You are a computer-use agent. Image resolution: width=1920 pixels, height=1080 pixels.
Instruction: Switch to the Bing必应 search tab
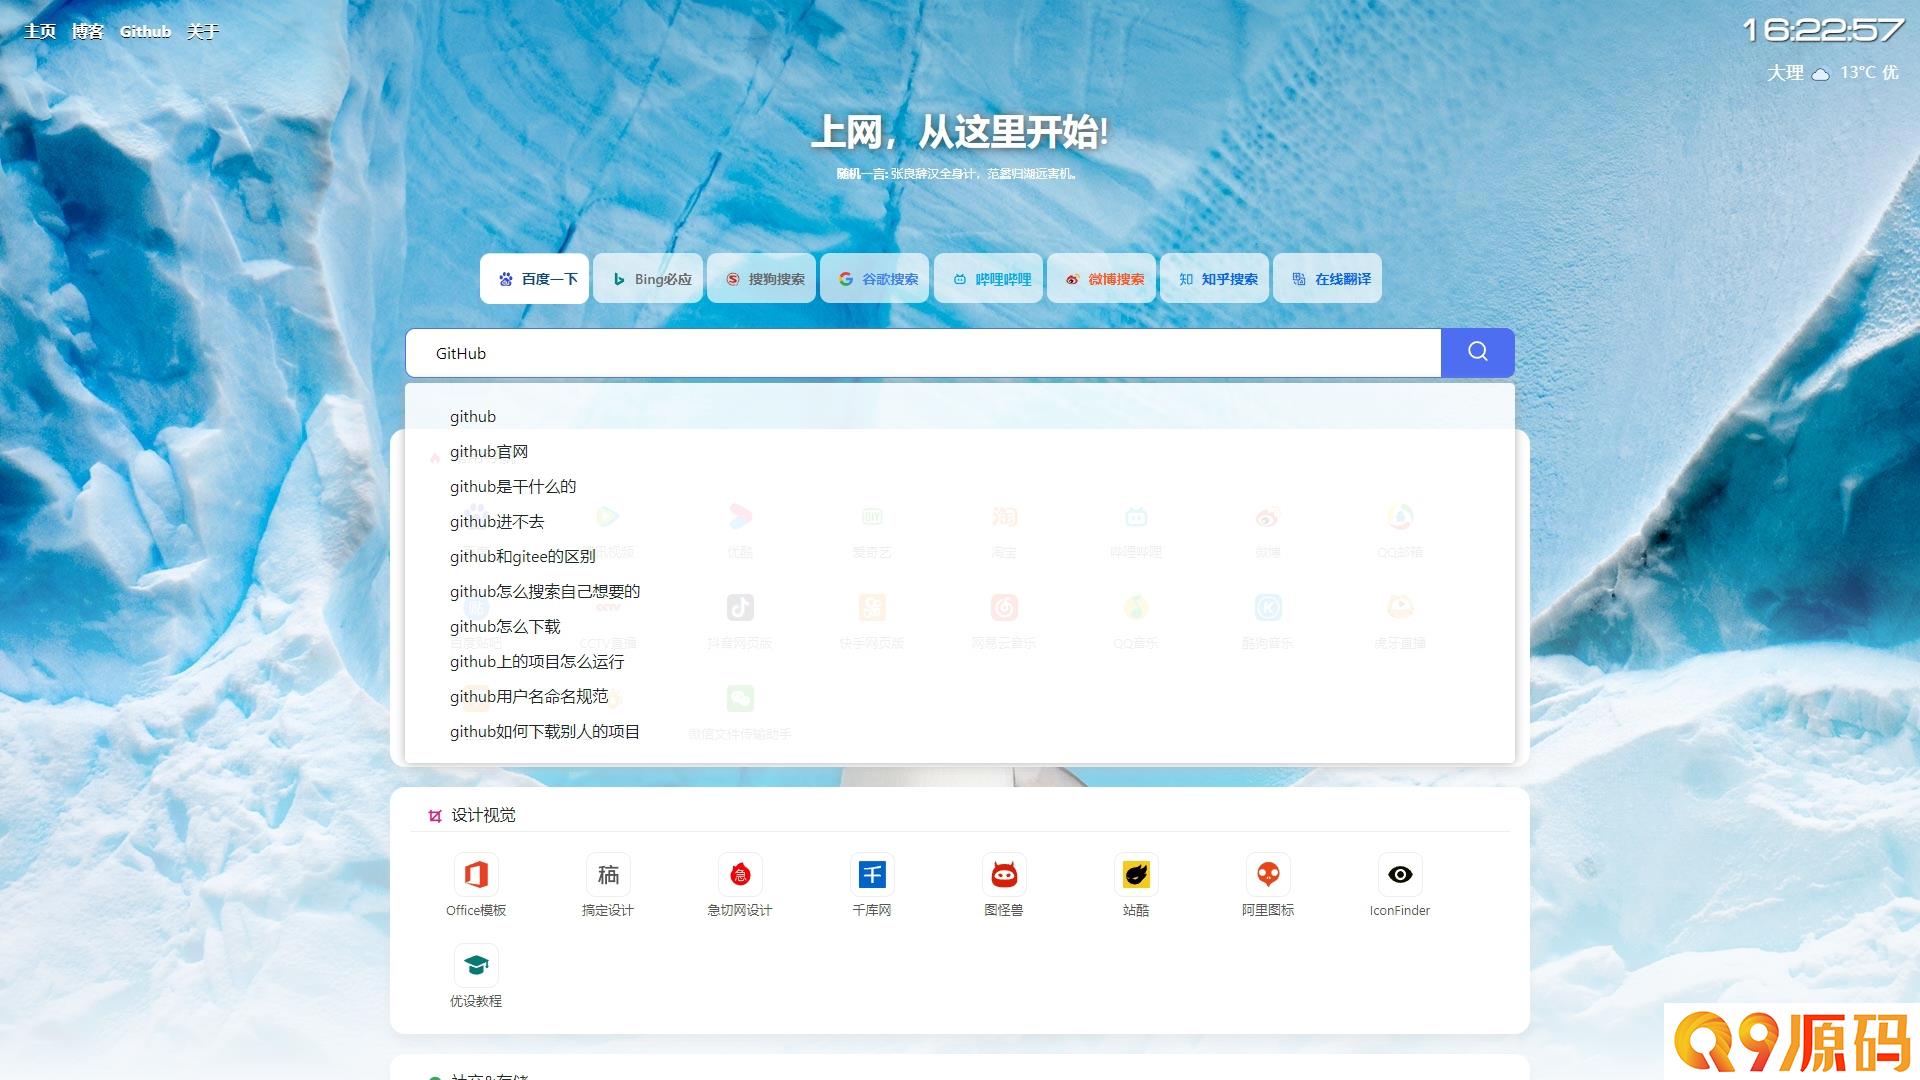pyautogui.click(x=648, y=279)
